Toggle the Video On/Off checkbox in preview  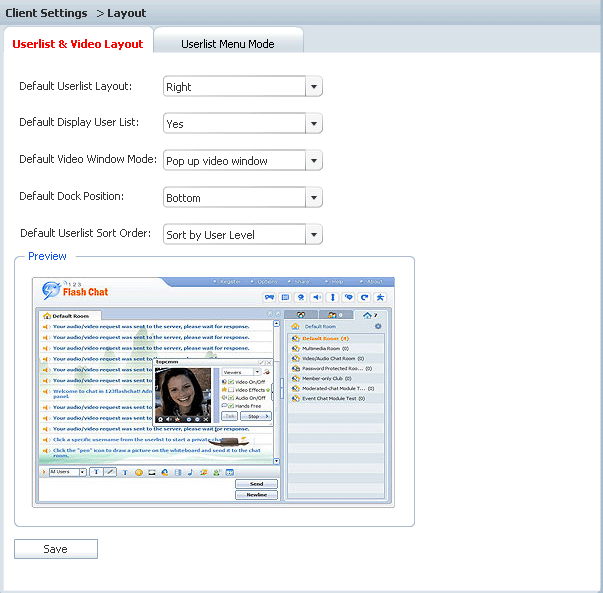click(x=229, y=382)
